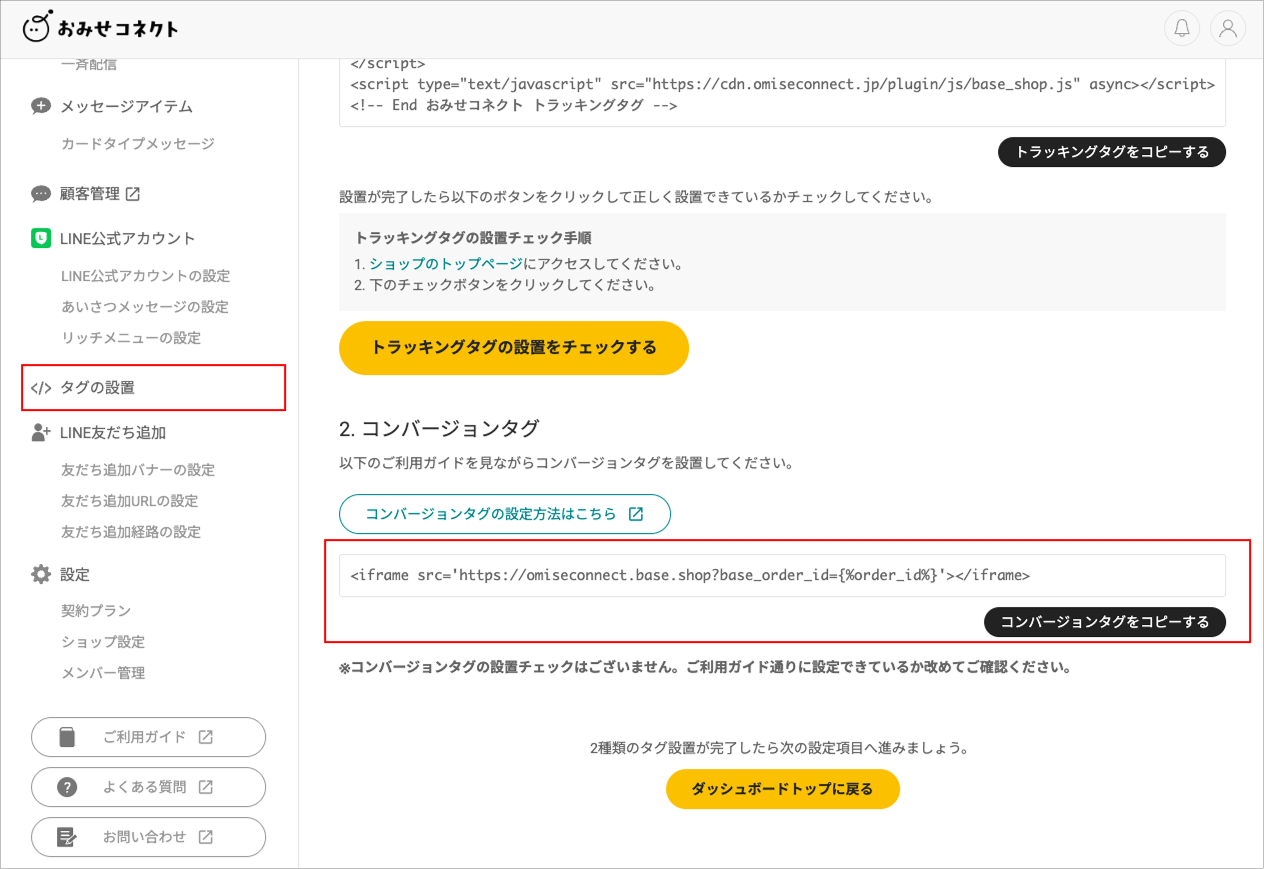Click the 設定 gear icon
Viewport: 1264px width, 869px height.
pos(41,574)
